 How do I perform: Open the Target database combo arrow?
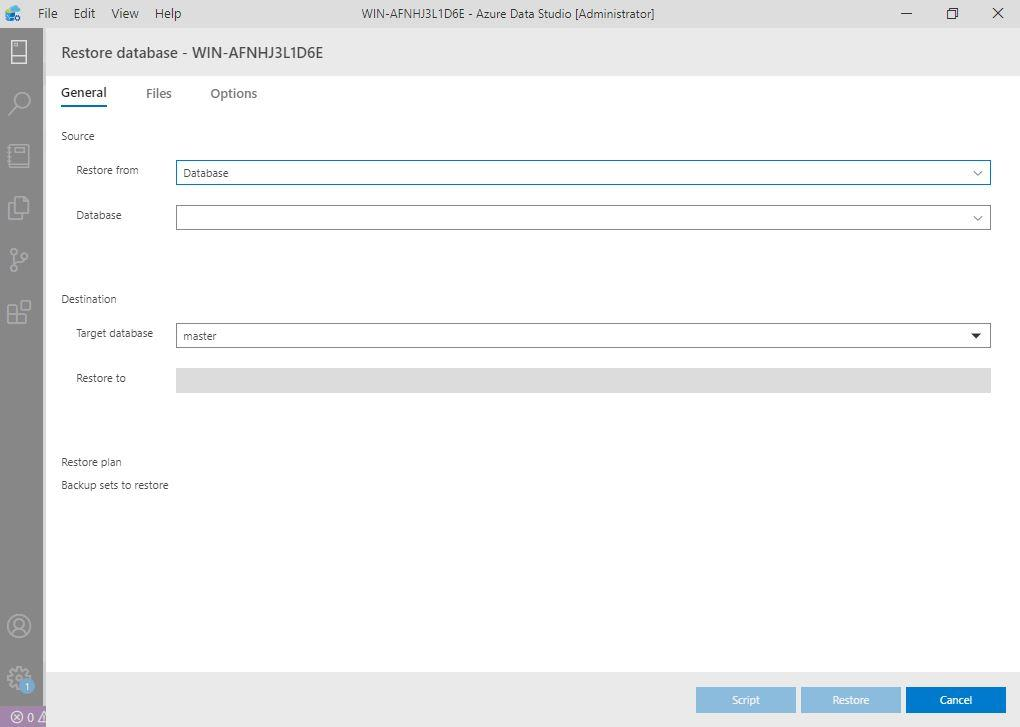coord(976,336)
